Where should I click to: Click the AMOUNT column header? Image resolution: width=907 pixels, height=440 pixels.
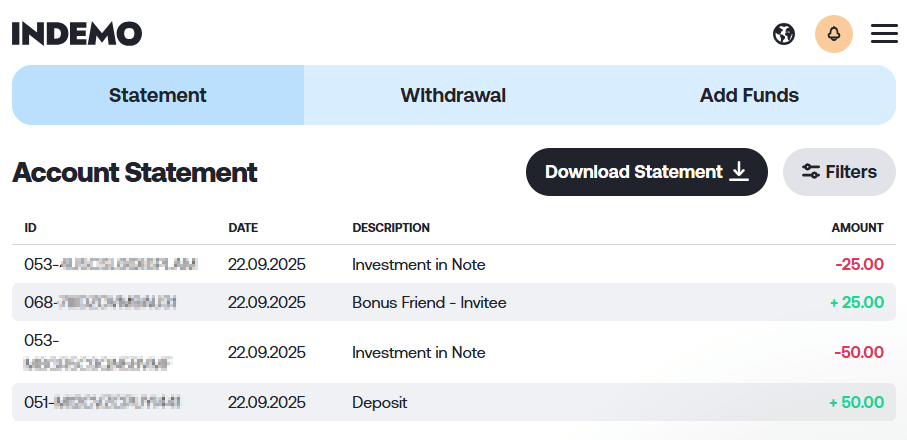pyautogui.click(x=857, y=228)
